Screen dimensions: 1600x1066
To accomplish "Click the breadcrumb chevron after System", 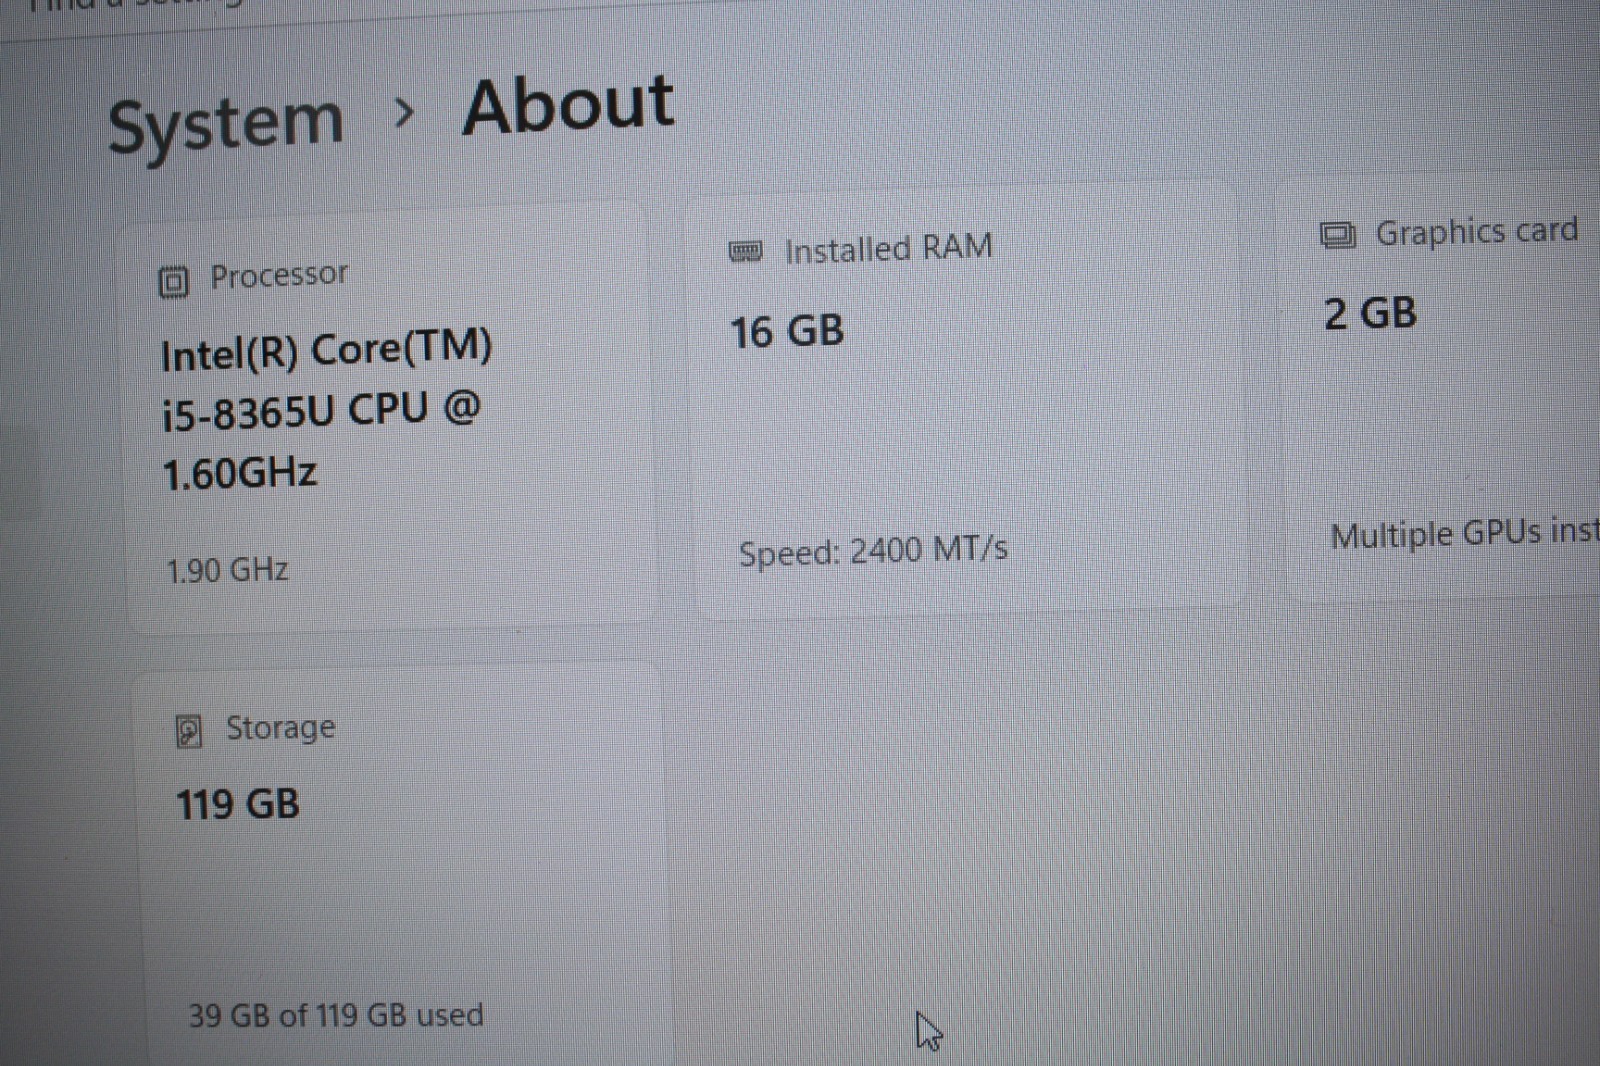I will [404, 113].
